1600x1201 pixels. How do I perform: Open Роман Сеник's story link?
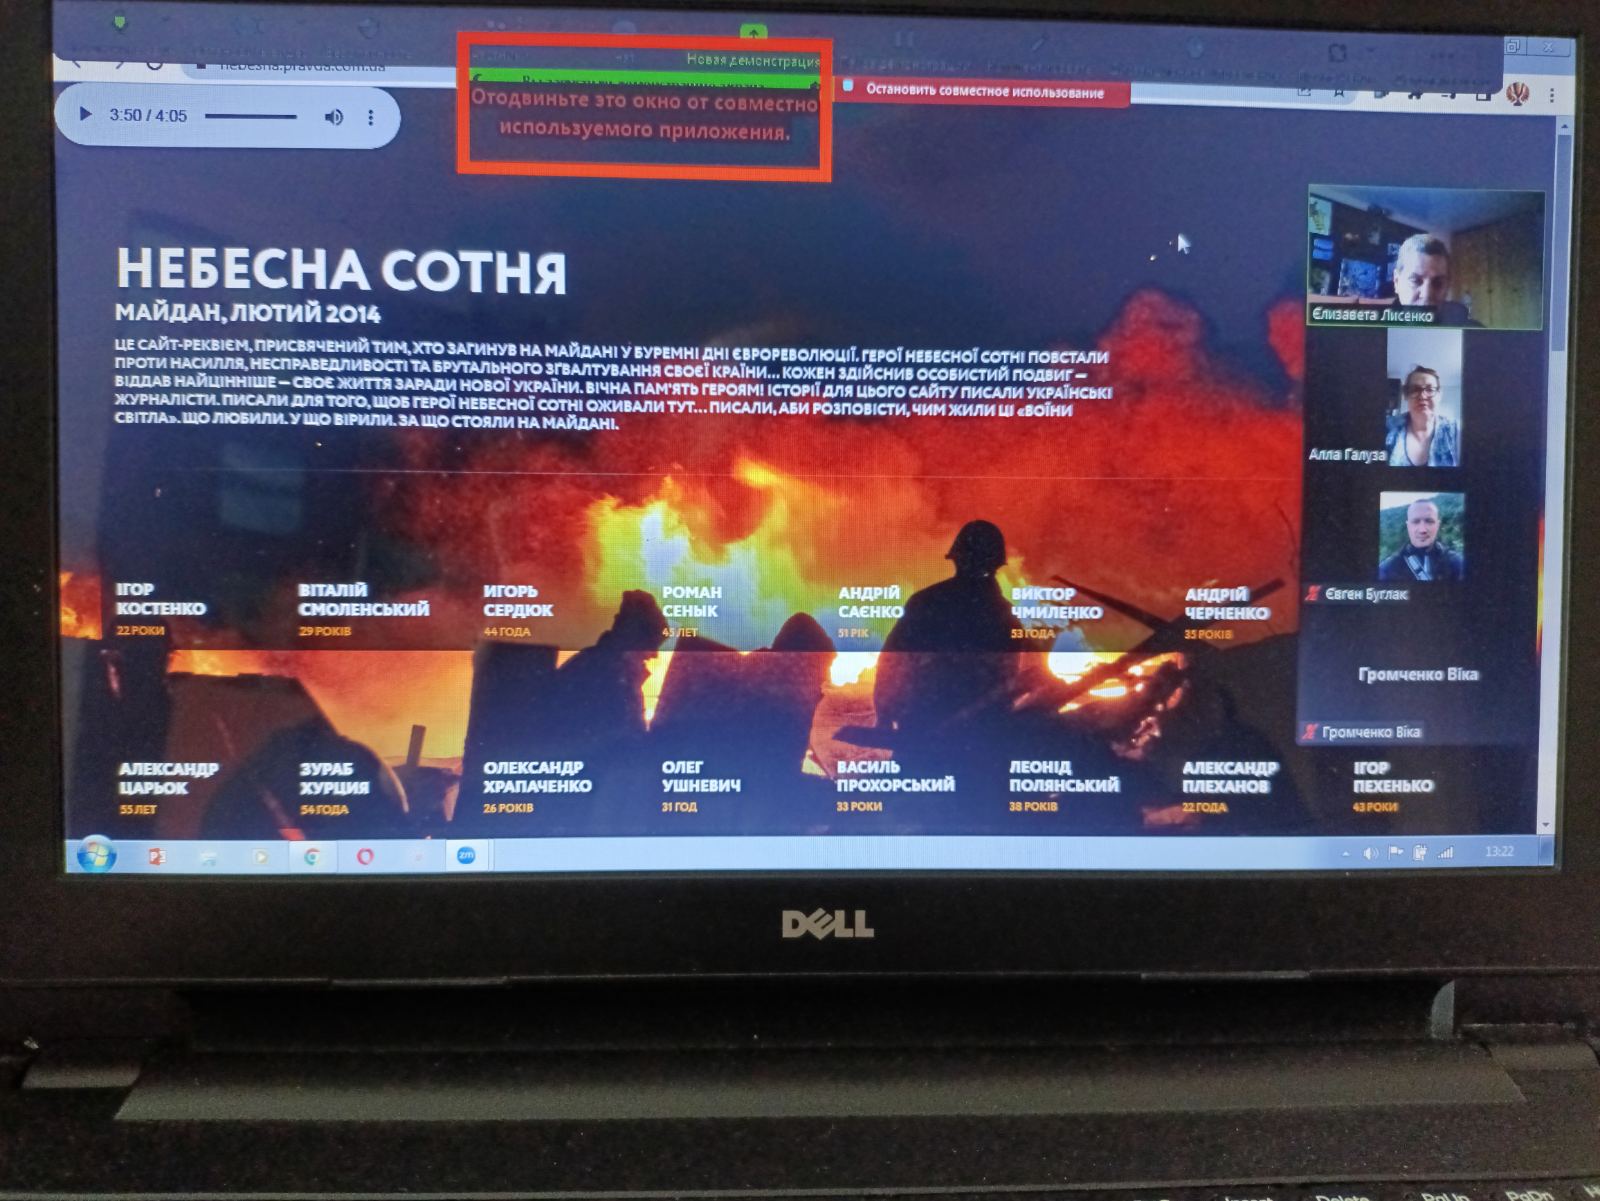click(x=690, y=601)
